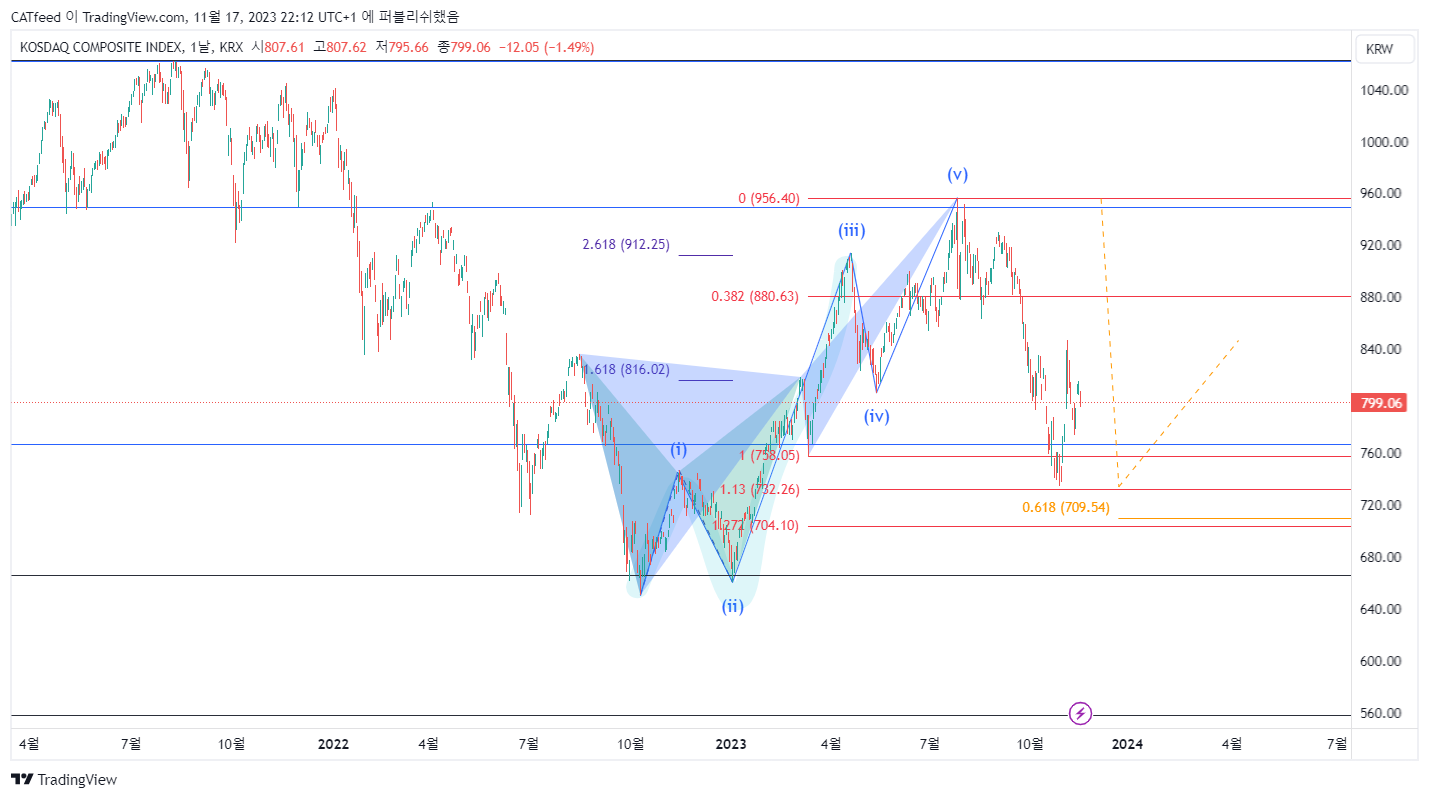Click the low value 795.66

(x=409, y=47)
